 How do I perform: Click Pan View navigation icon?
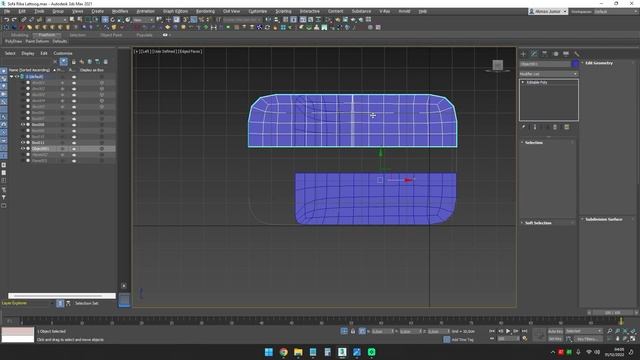[x=618, y=339]
